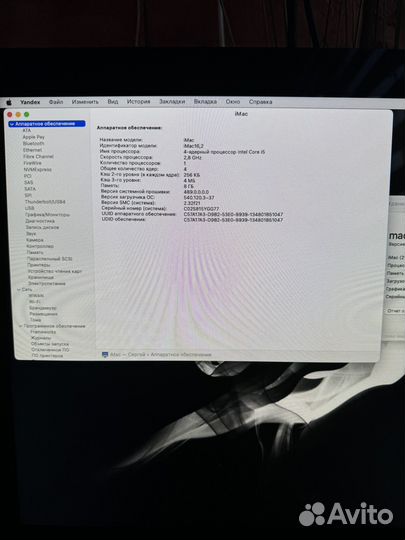Select Звук in the sidebar

31,234
